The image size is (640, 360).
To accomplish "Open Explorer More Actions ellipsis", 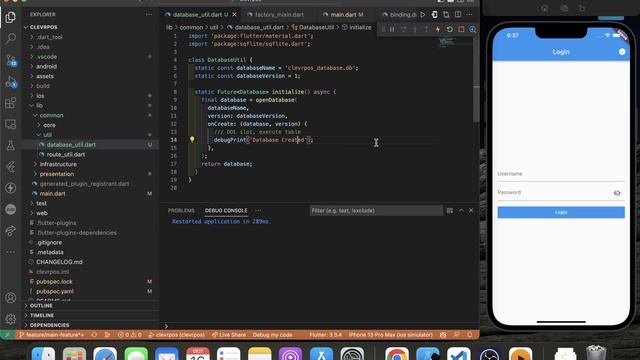I will (x=149, y=14).
